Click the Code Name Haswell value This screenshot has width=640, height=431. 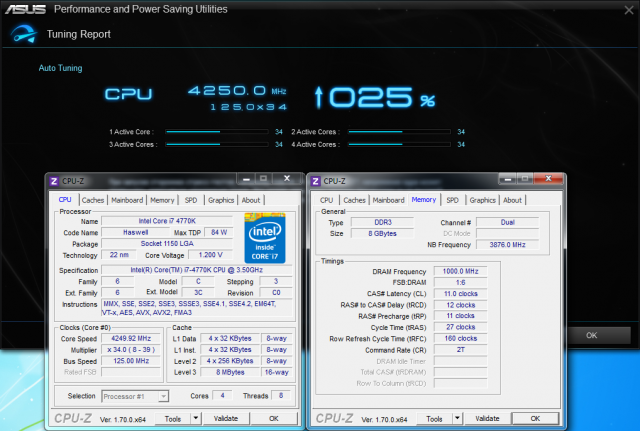click(136, 232)
